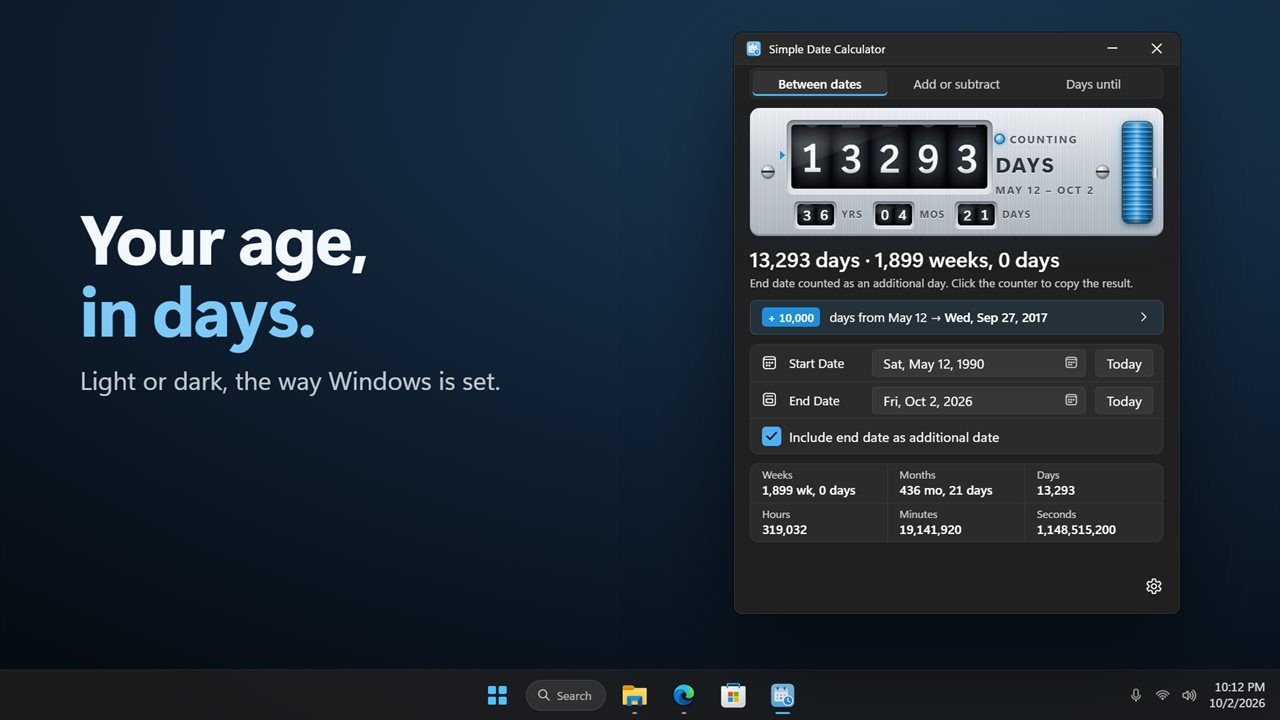Click the Weeks value 1,899 wk, 0 days
Viewport: 1280px width, 720px height.
pyautogui.click(x=809, y=490)
